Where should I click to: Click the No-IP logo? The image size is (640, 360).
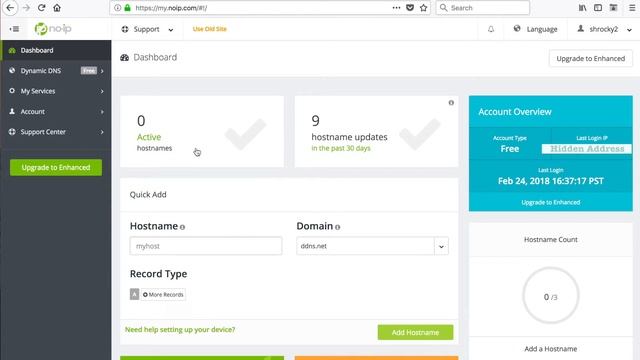click(x=53, y=29)
